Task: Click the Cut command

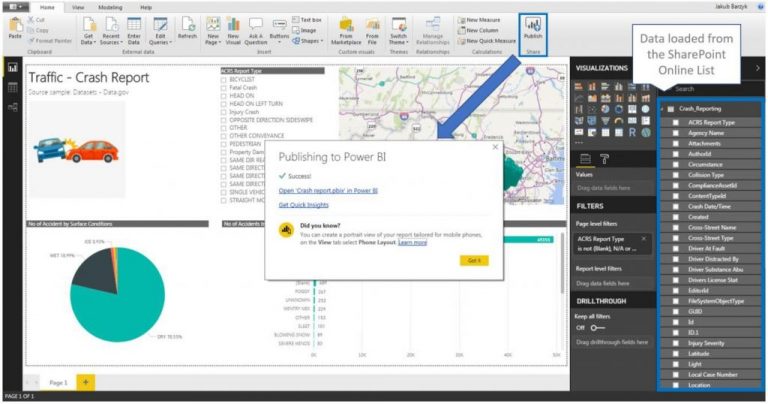Action: pyautogui.click(x=36, y=20)
